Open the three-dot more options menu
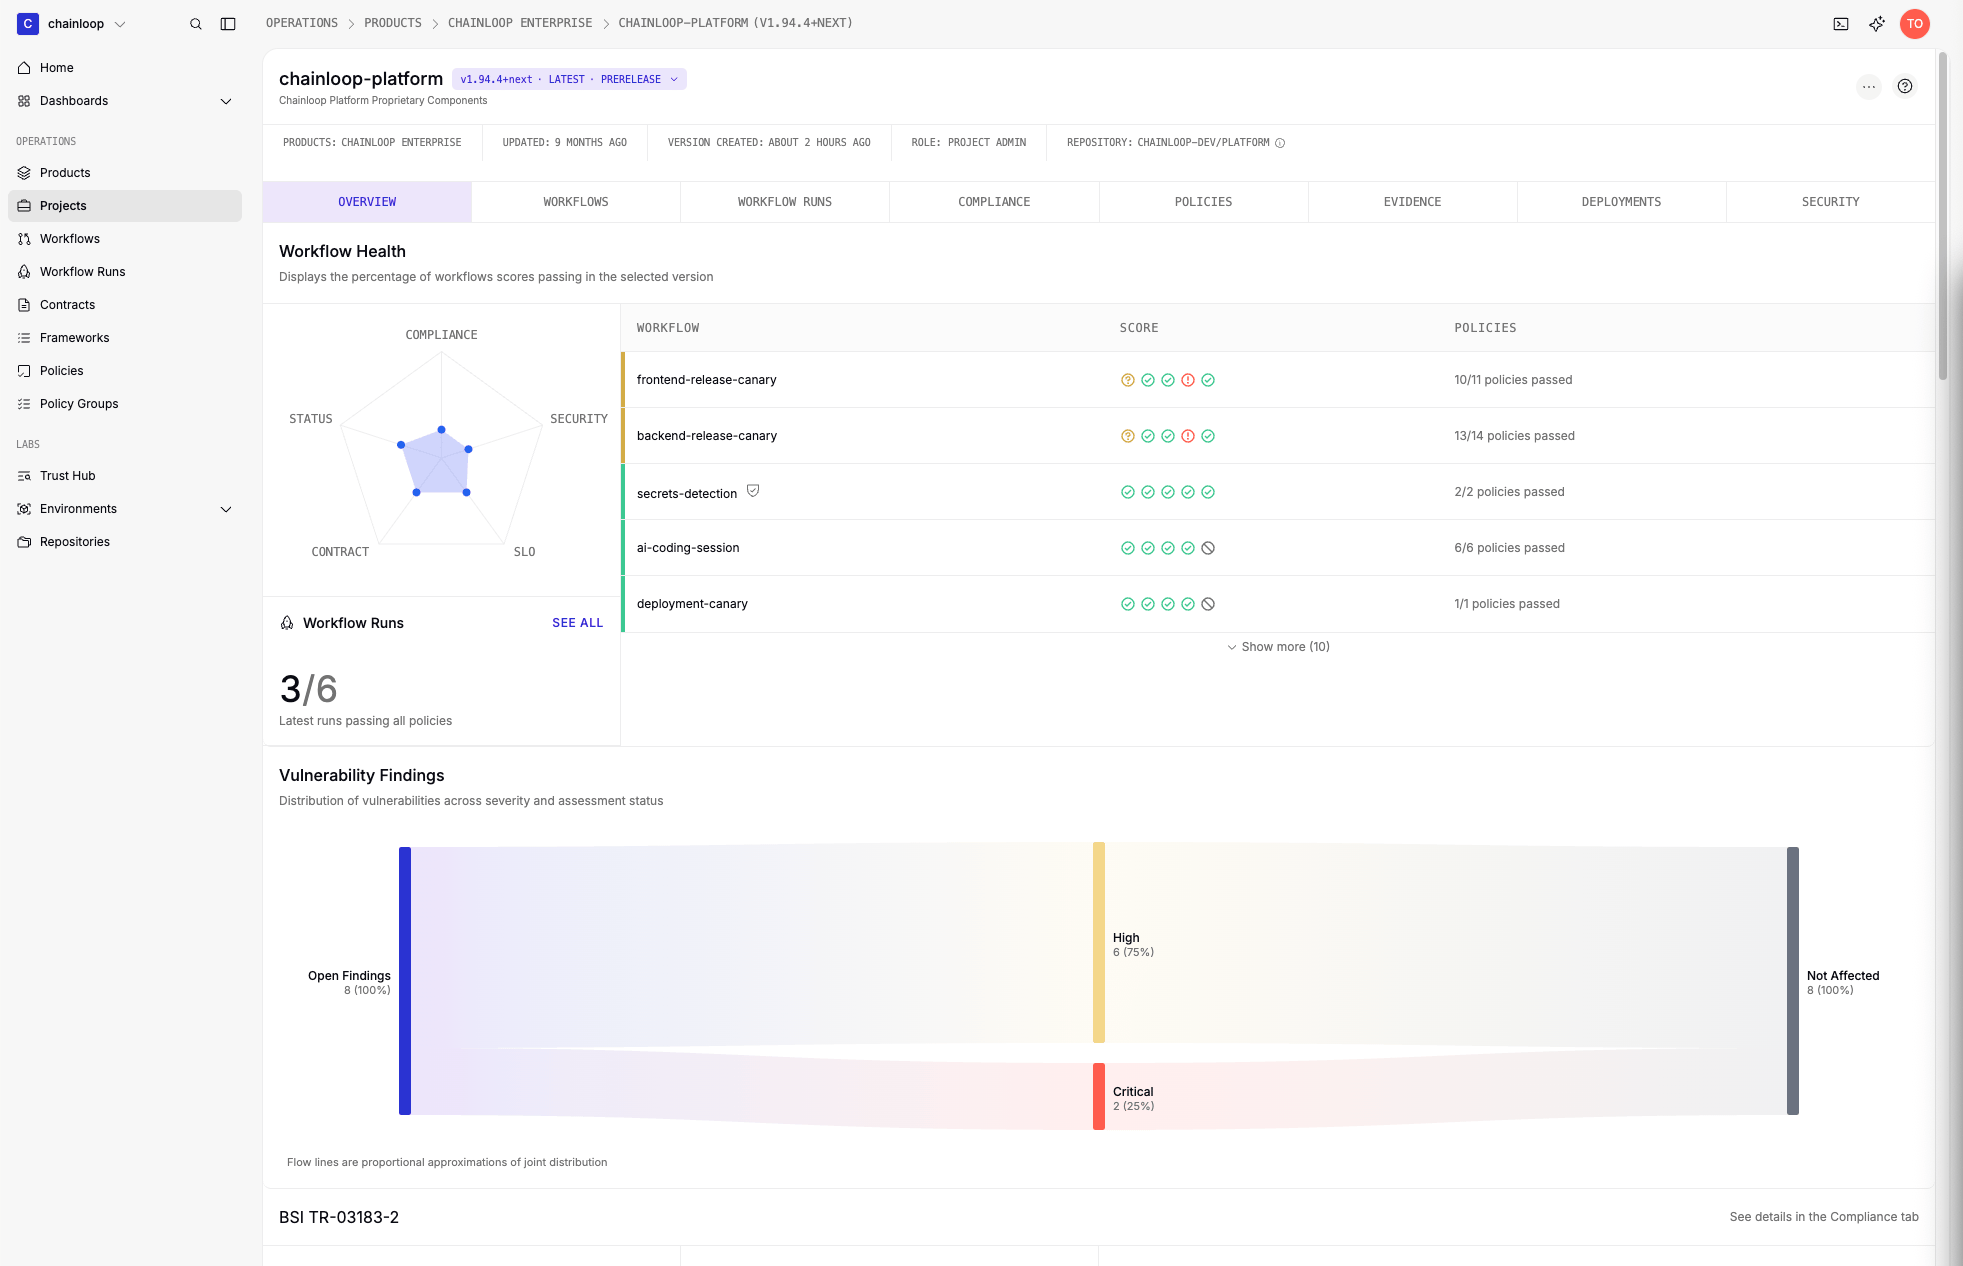Screen dimensions: 1963x1266 point(1869,87)
